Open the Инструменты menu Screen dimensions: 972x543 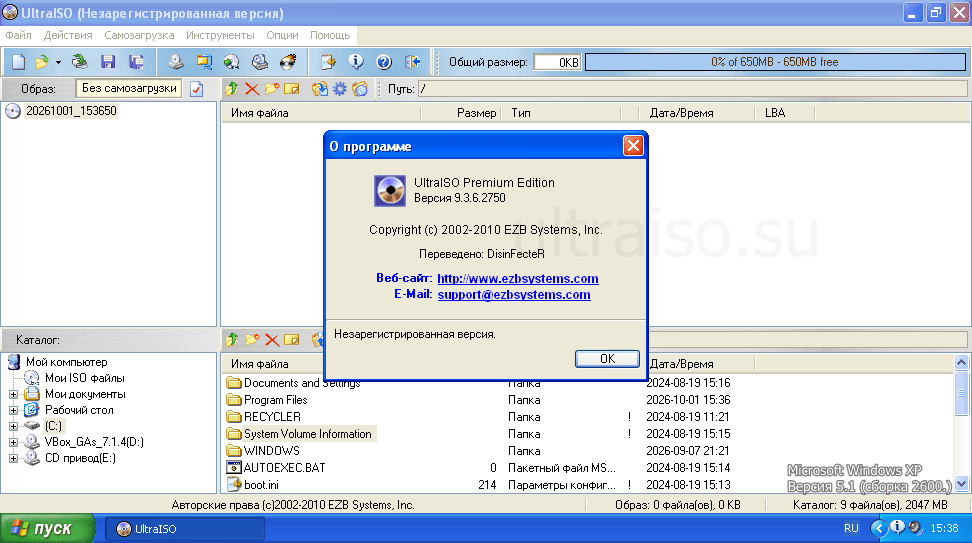220,35
